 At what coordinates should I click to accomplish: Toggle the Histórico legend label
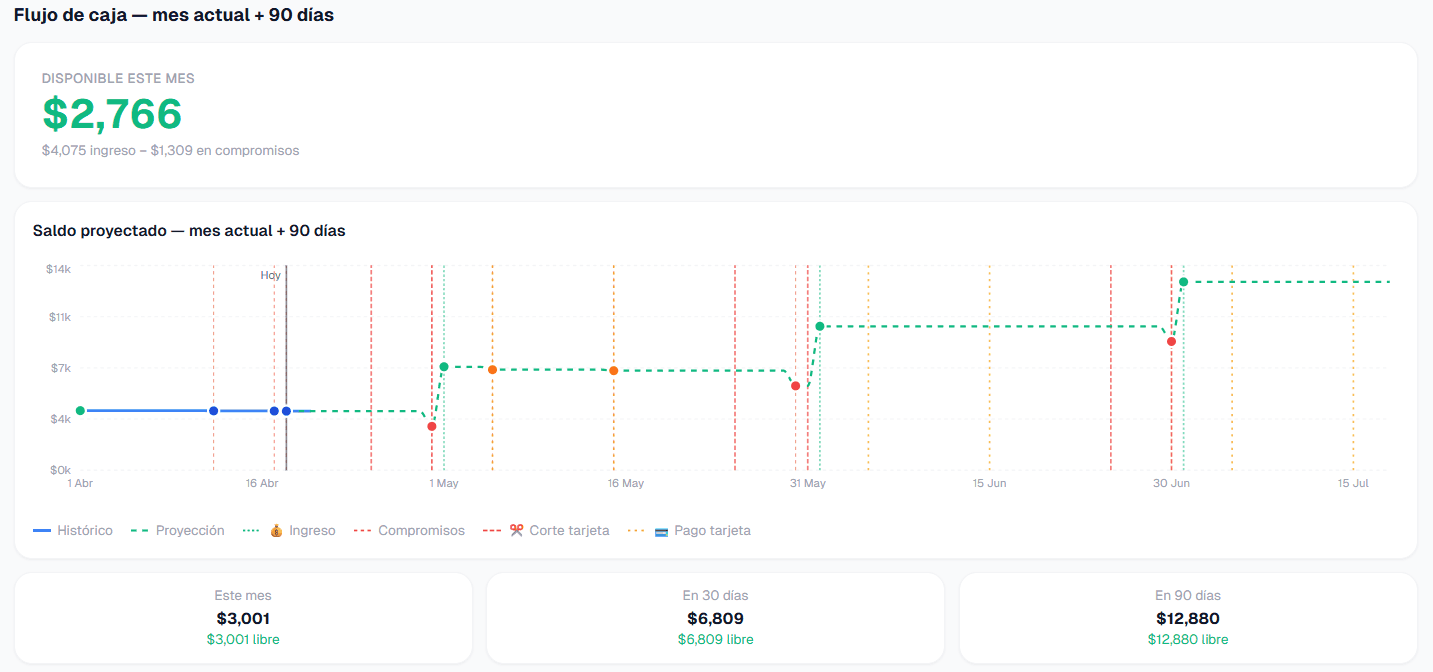85,531
